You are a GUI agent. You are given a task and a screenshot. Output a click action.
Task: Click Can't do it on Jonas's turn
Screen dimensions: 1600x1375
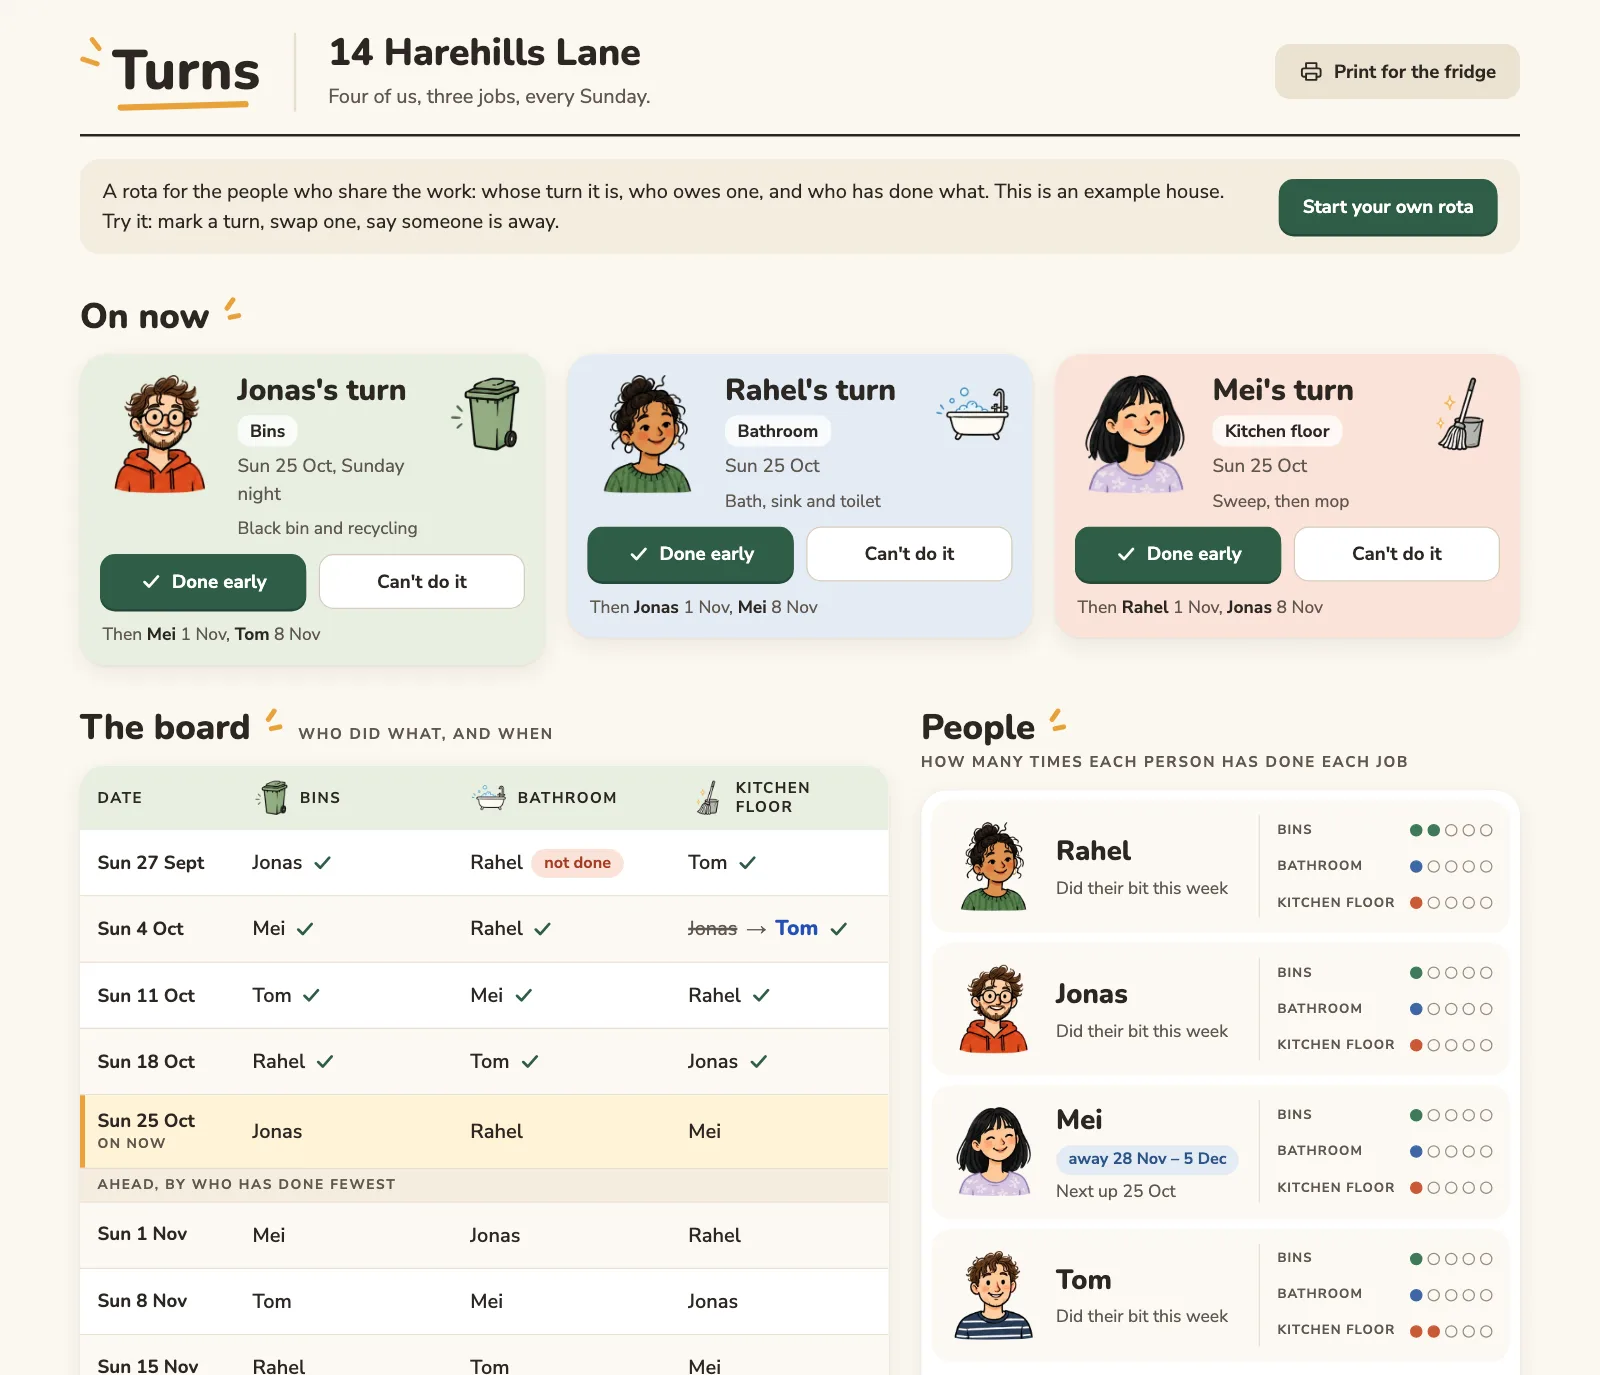point(422,582)
